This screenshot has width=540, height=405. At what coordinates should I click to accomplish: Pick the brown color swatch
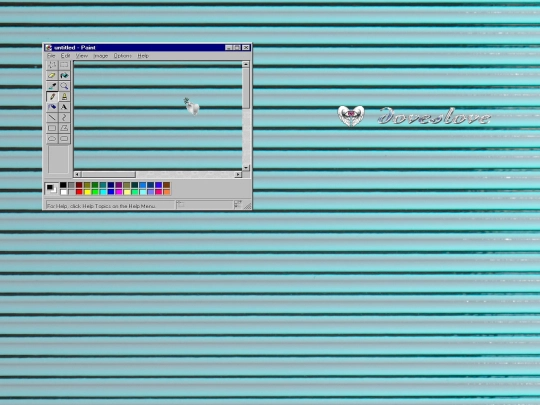[167, 185]
